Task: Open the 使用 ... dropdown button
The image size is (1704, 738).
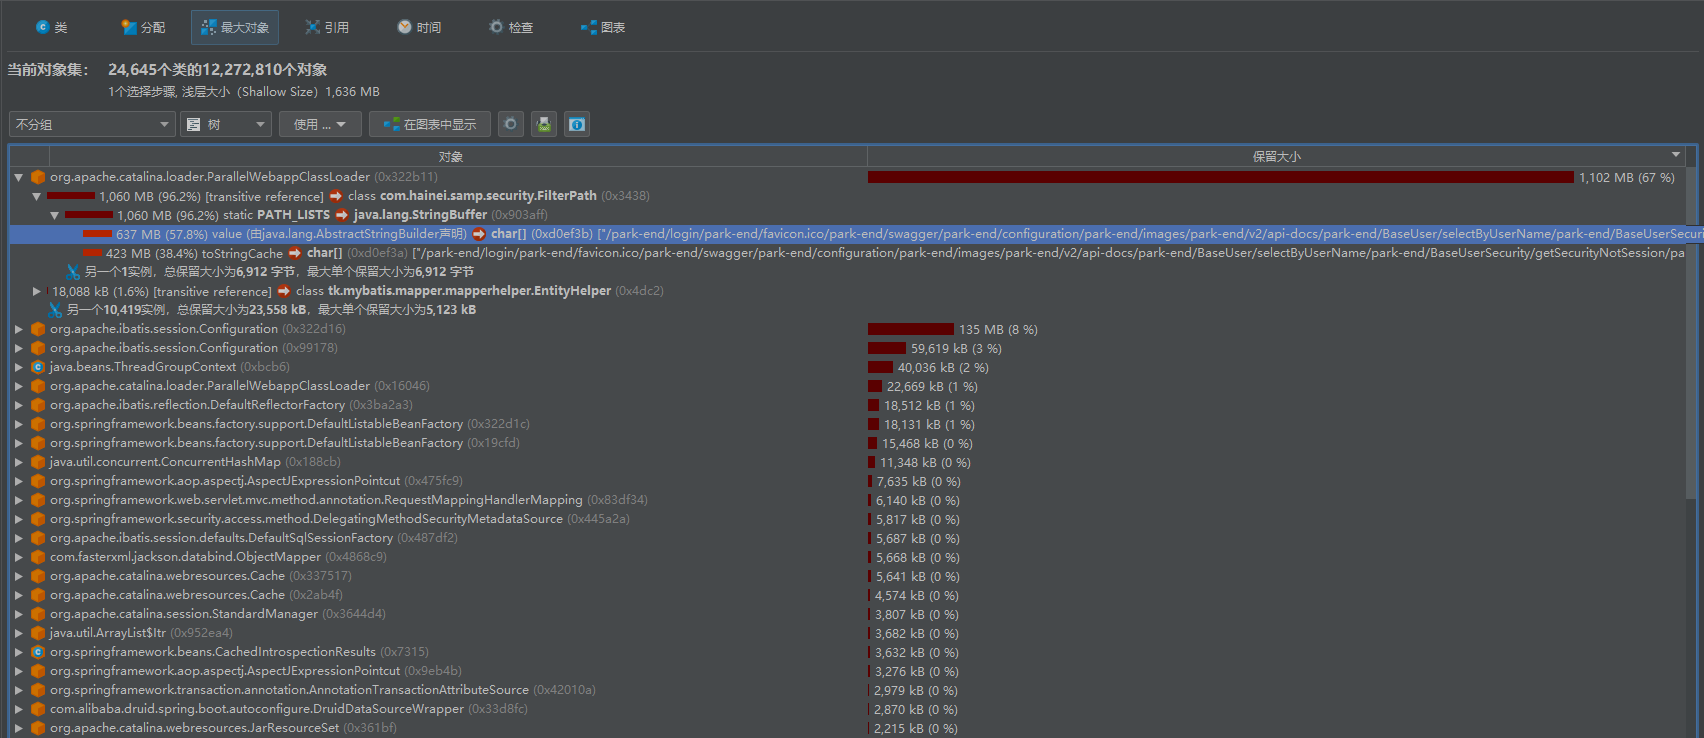Action: click(x=319, y=124)
